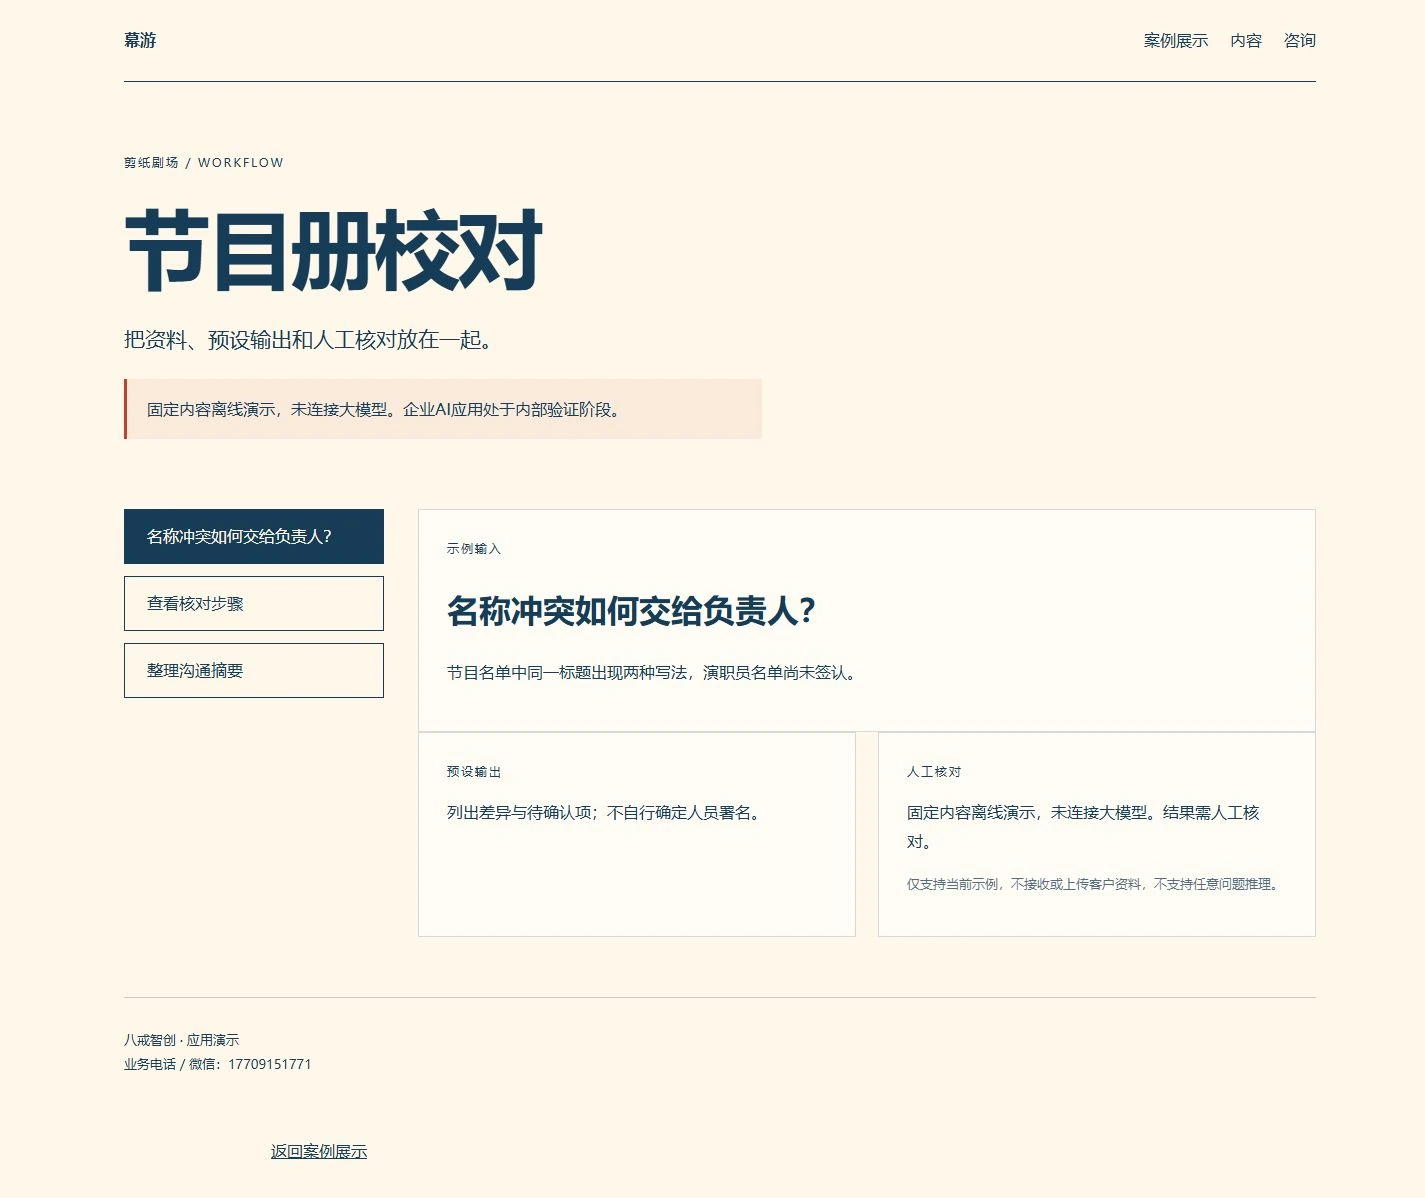Screen dimensions: 1425x1198
Task: Switch to 整理沟通摘要 example
Action: [x=254, y=671]
